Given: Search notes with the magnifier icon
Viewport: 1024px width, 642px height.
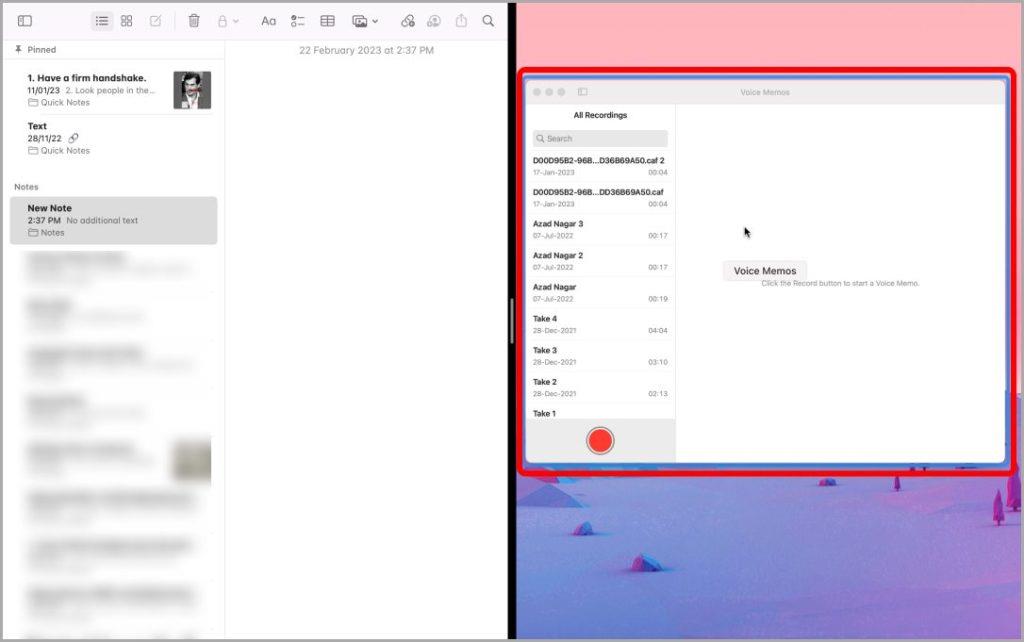Looking at the screenshot, I should pos(488,21).
